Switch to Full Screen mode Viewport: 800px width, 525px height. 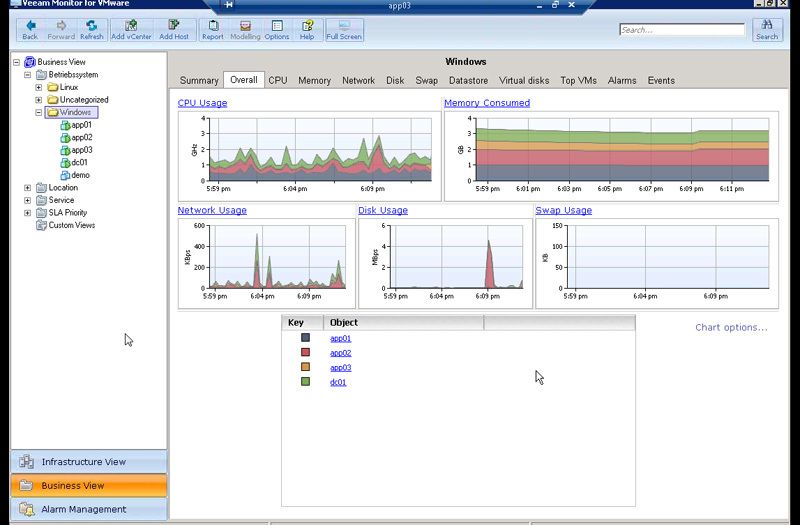(x=344, y=30)
